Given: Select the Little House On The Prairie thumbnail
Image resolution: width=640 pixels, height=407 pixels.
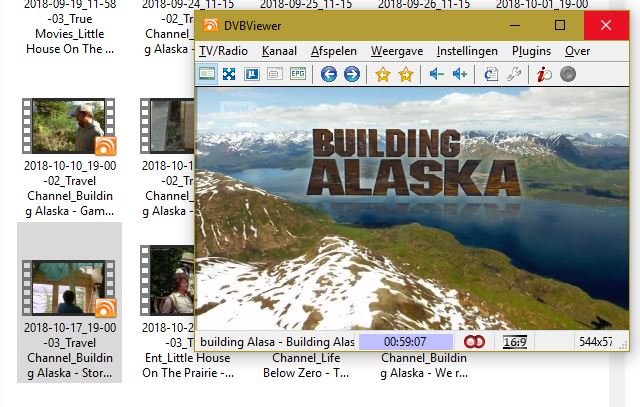Looking at the screenshot, I should pos(167,280).
